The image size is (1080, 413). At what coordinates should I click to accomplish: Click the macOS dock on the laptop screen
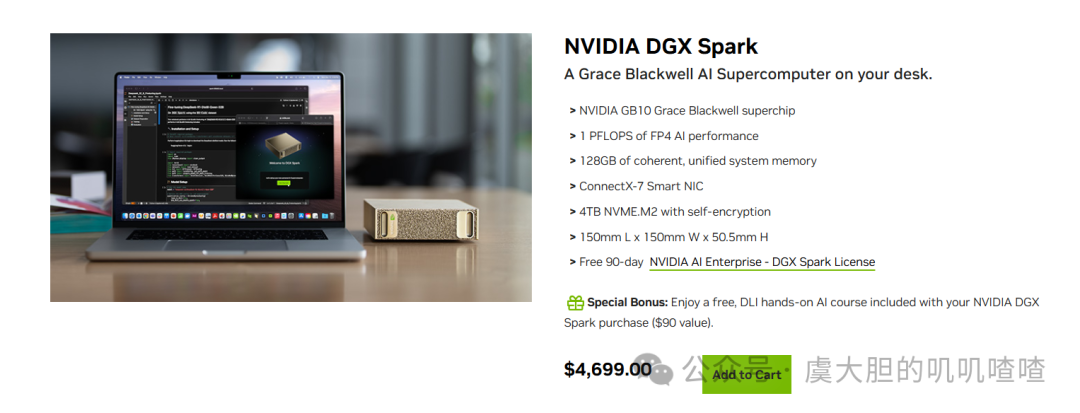pyautogui.click(x=230, y=216)
